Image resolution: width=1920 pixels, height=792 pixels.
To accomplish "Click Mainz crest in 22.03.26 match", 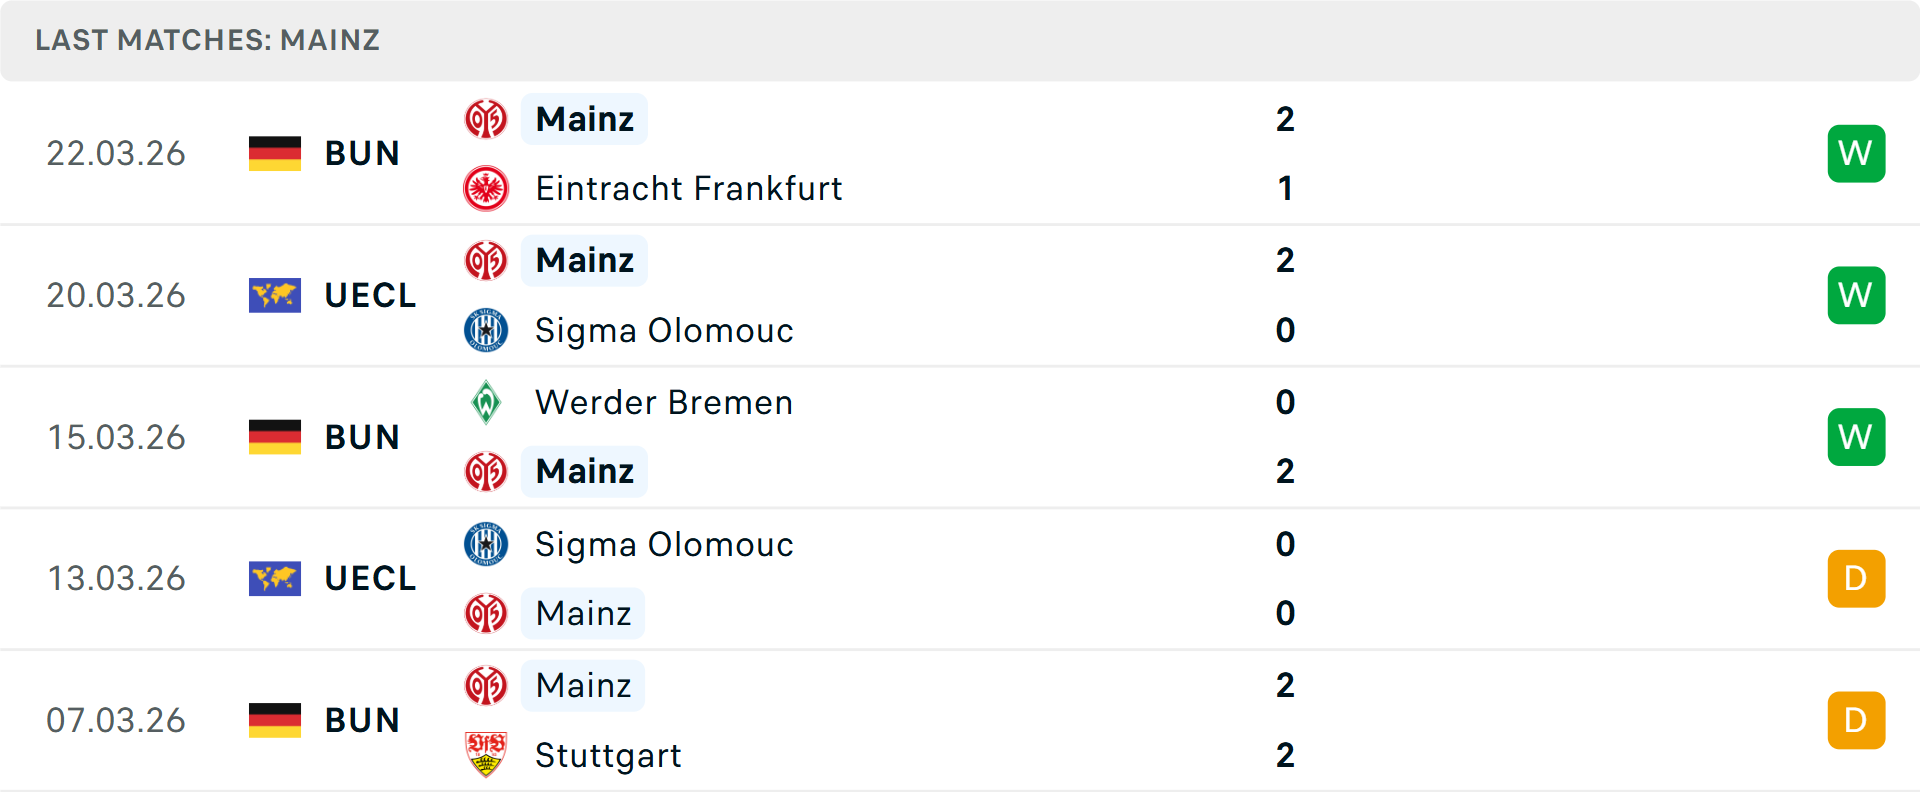I will pyautogui.click(x=486, y=119).
